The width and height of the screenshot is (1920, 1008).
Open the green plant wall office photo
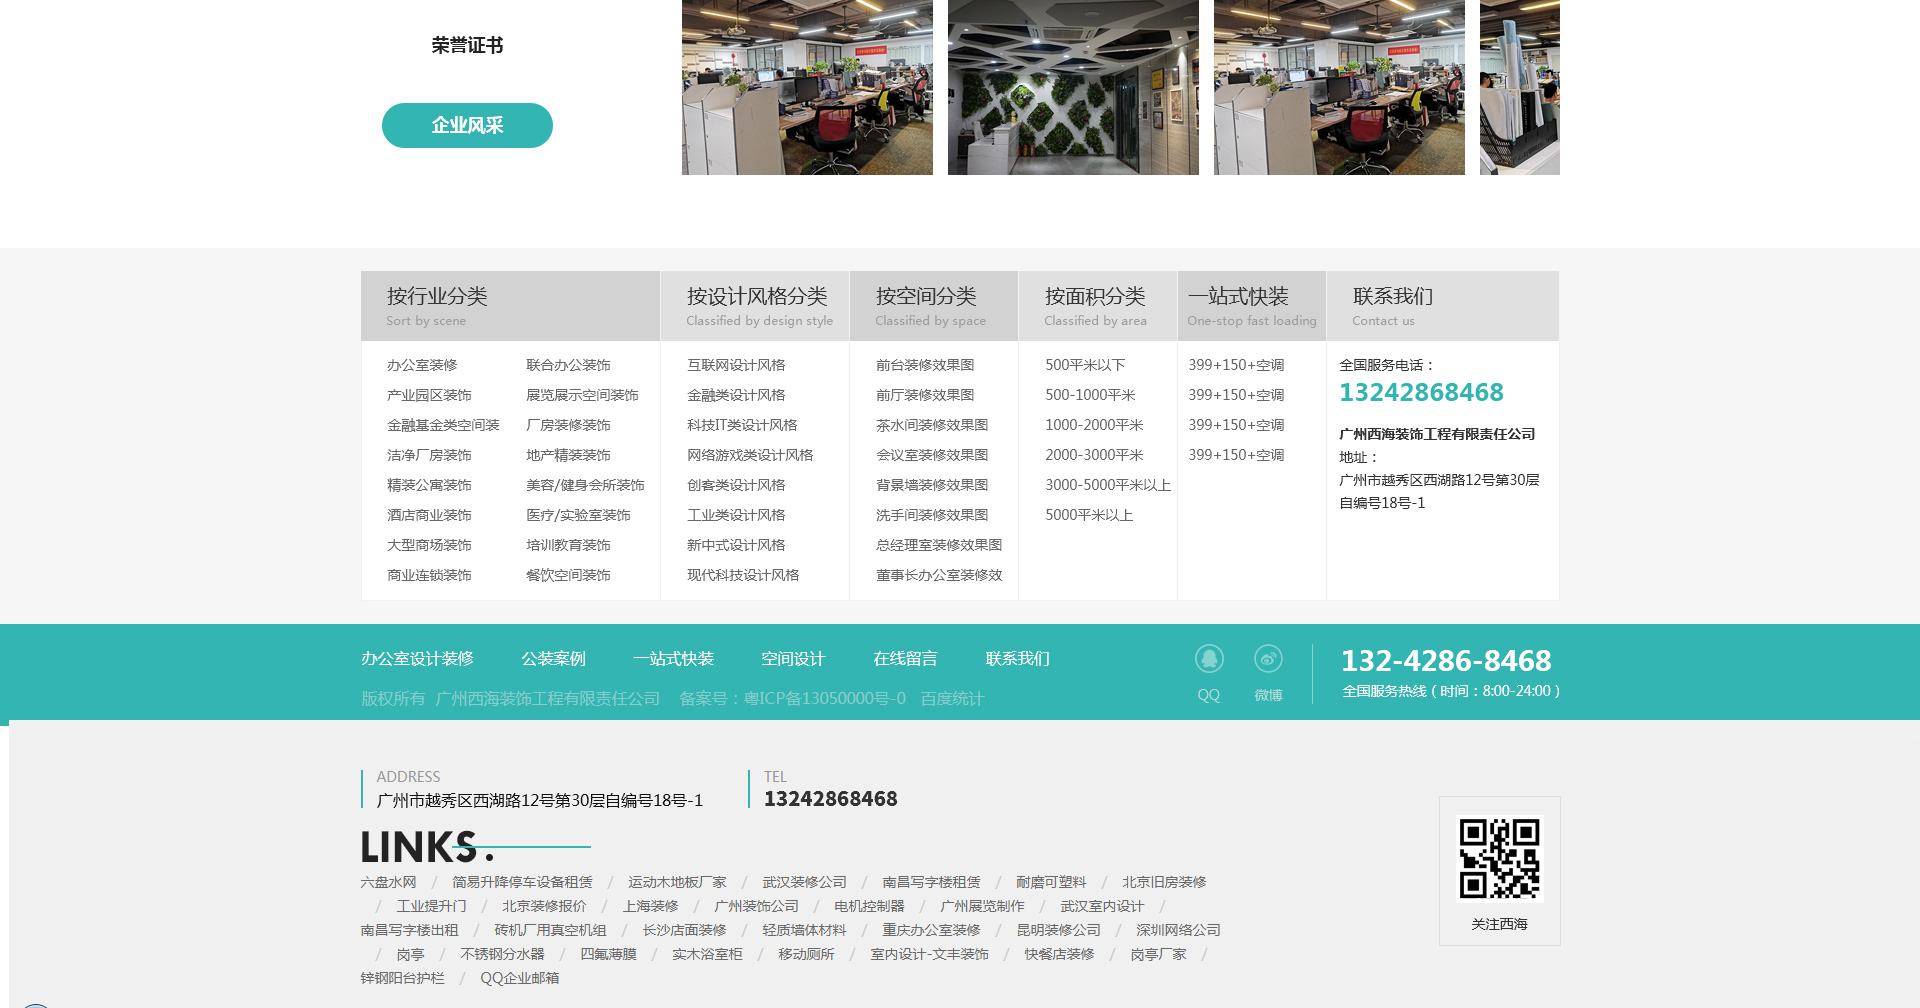point(1073,87)
